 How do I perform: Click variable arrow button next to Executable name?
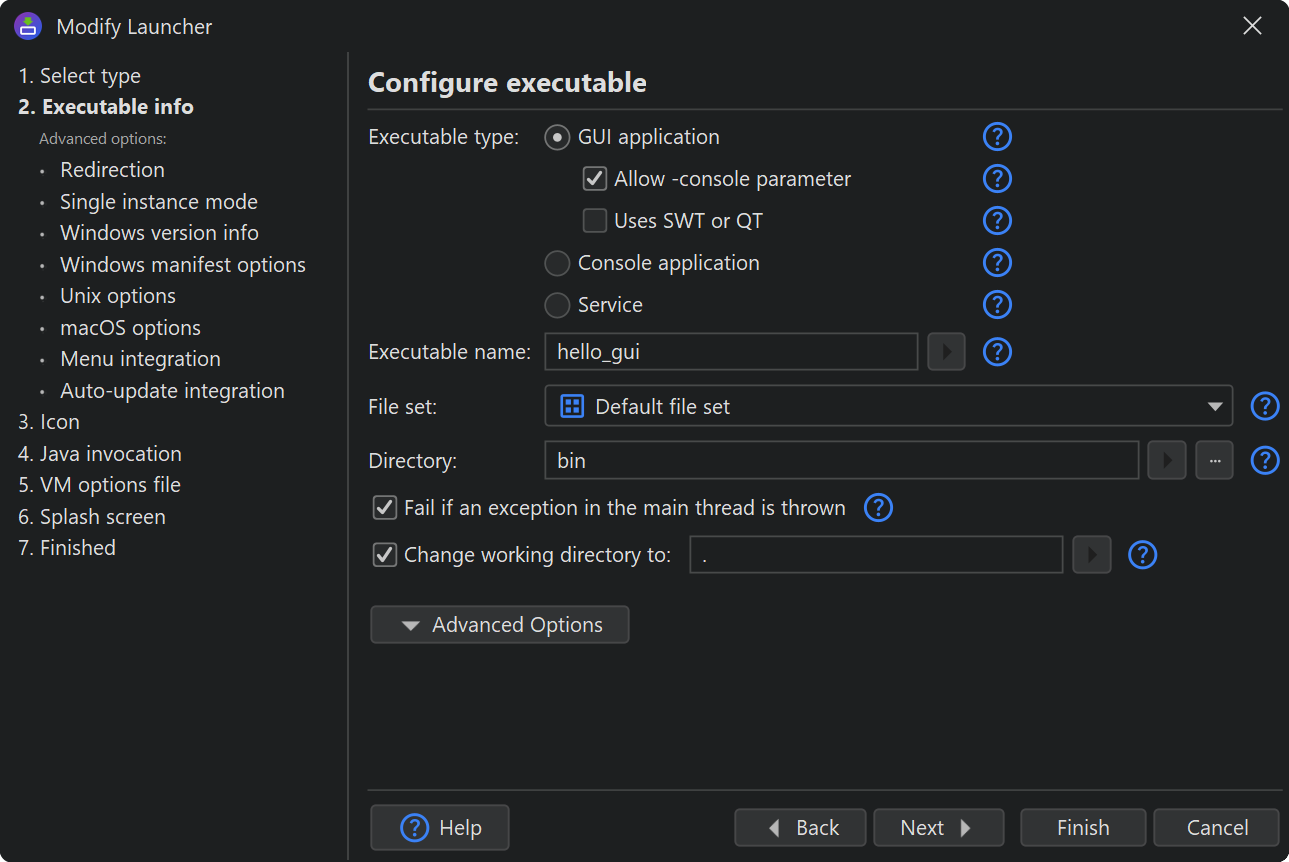pyautogui.click(x=946, y=352)
